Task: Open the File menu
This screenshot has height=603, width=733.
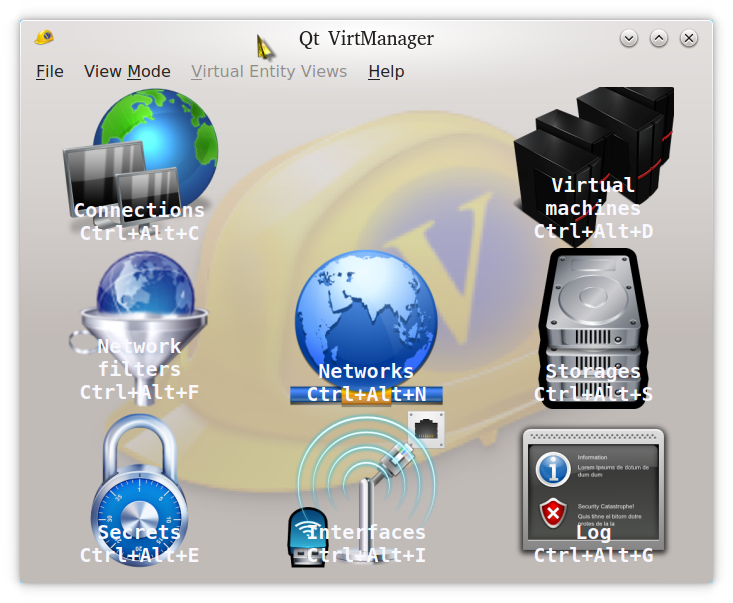Action: click(x=50, y=72)
